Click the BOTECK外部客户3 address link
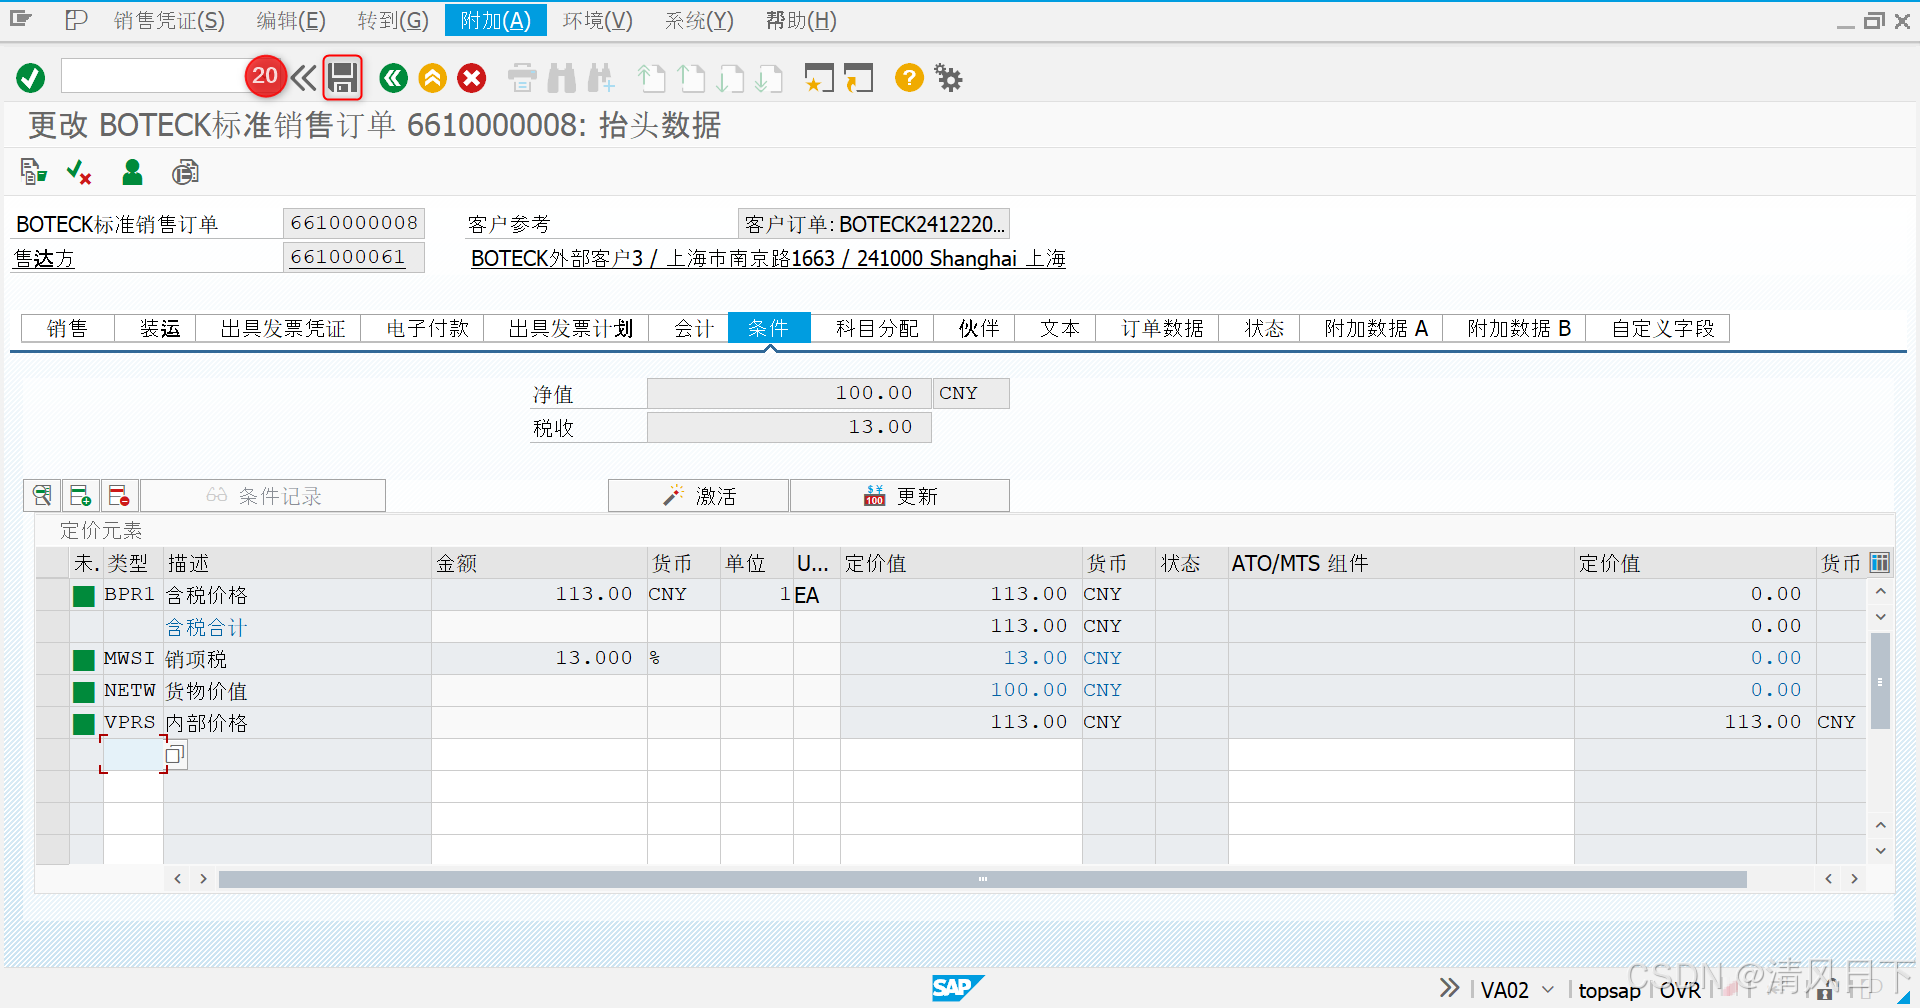This screenshot has height=1008, width=1920. (768, 258)
